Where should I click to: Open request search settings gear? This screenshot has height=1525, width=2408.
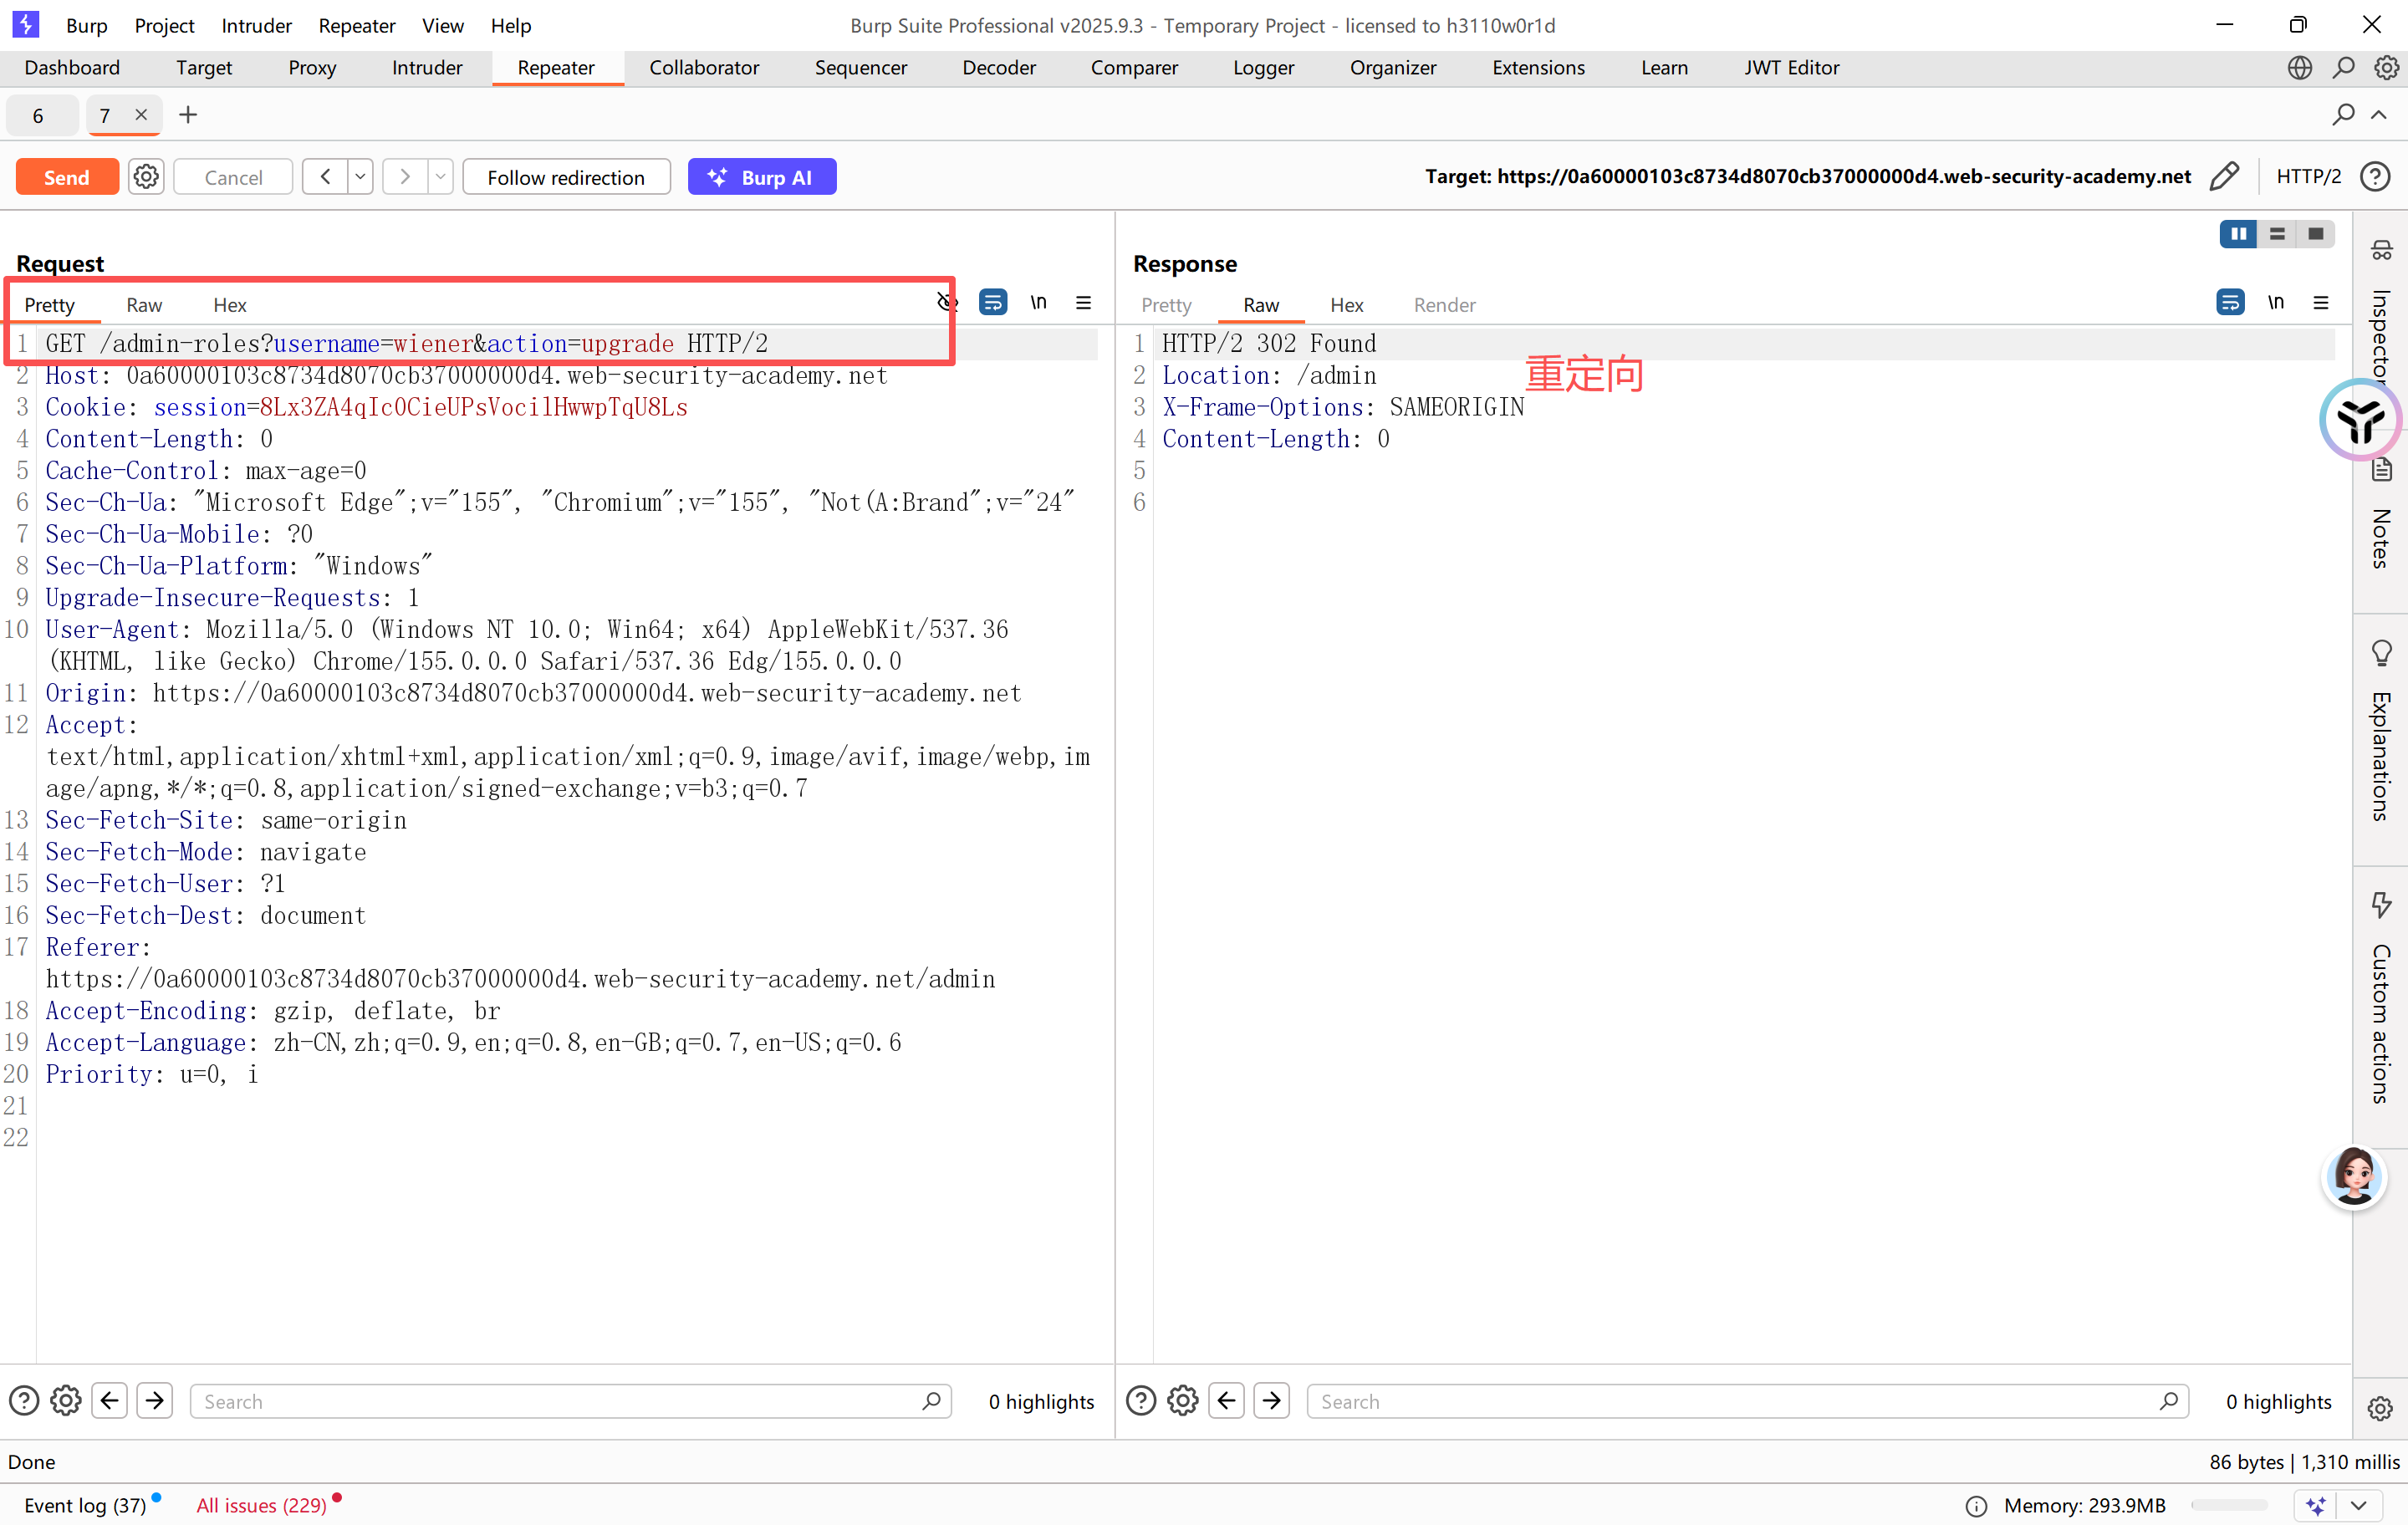[66, 1401]
